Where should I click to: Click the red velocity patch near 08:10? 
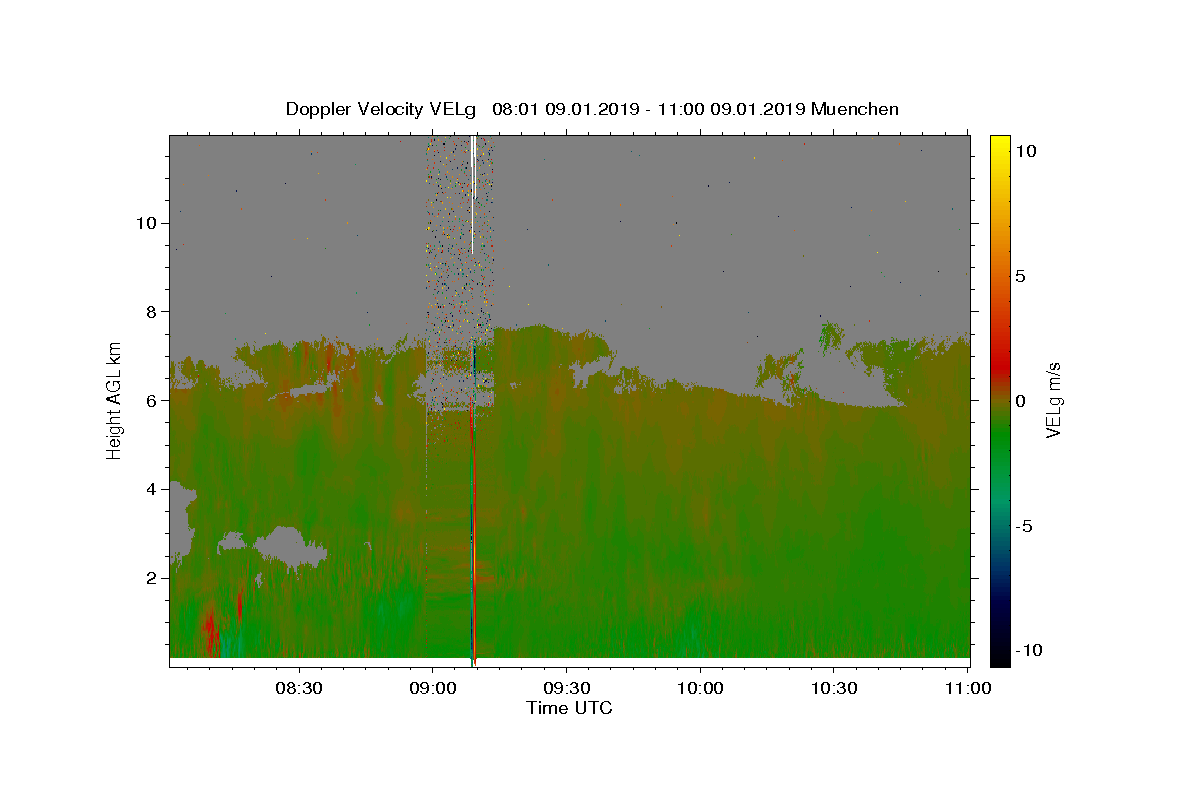click(x=210, y=630)
